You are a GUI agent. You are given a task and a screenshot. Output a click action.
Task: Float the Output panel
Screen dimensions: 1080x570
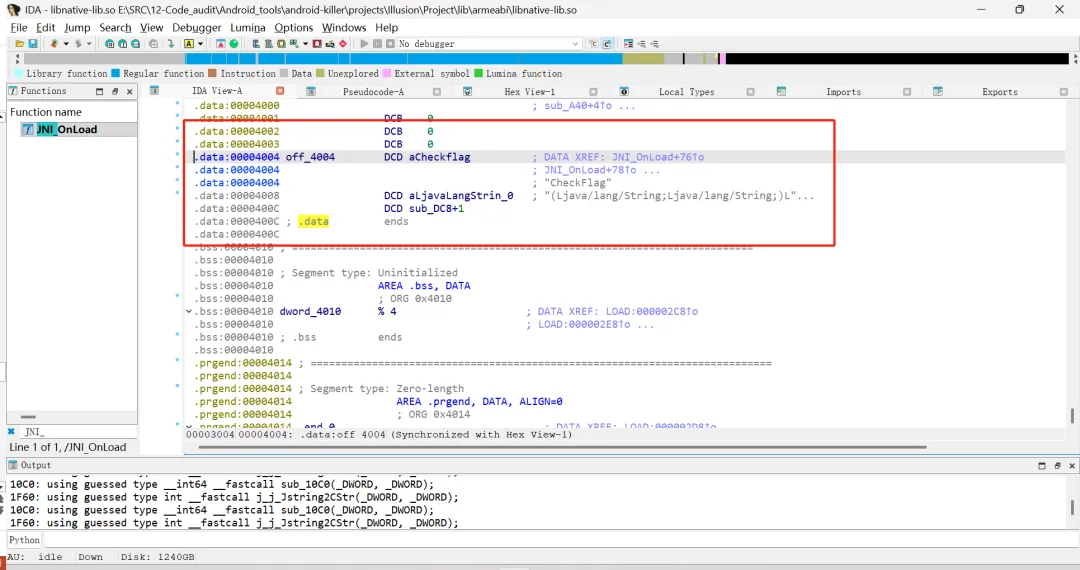point(1057,466)
